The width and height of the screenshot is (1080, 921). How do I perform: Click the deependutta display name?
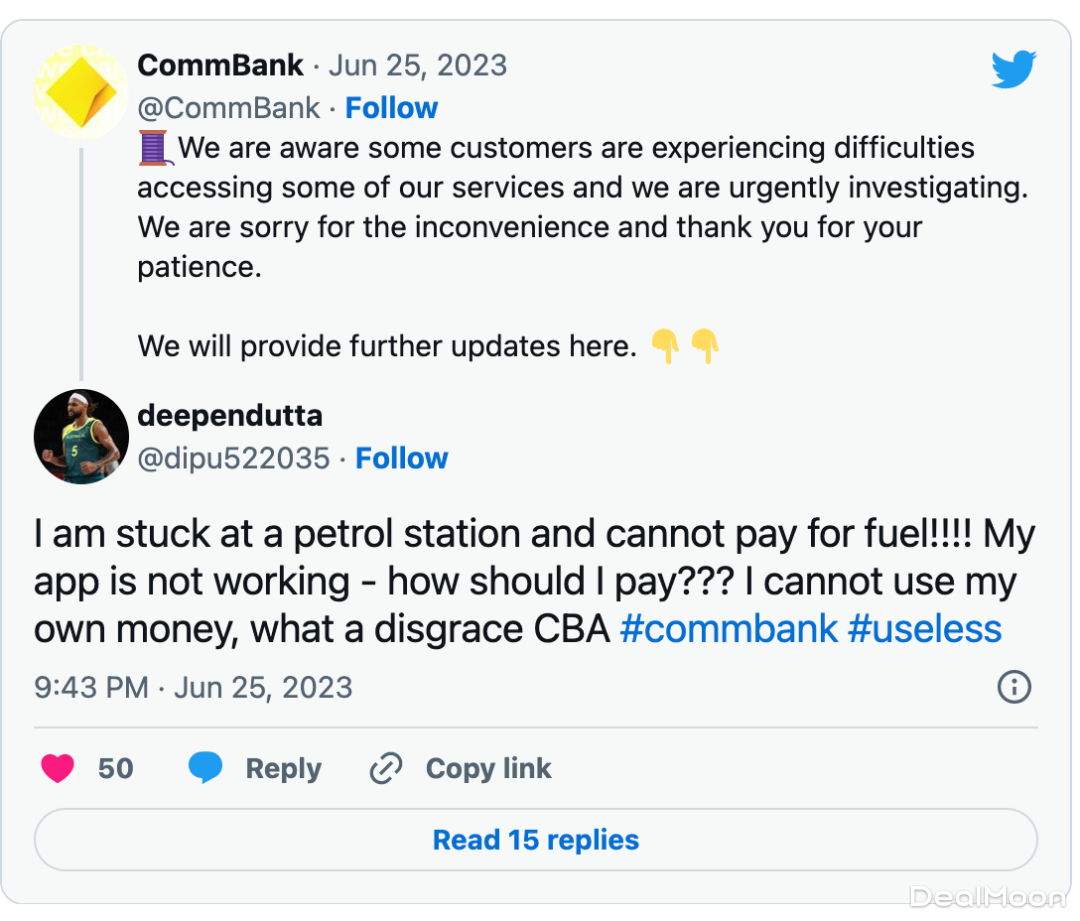[230, 415]
